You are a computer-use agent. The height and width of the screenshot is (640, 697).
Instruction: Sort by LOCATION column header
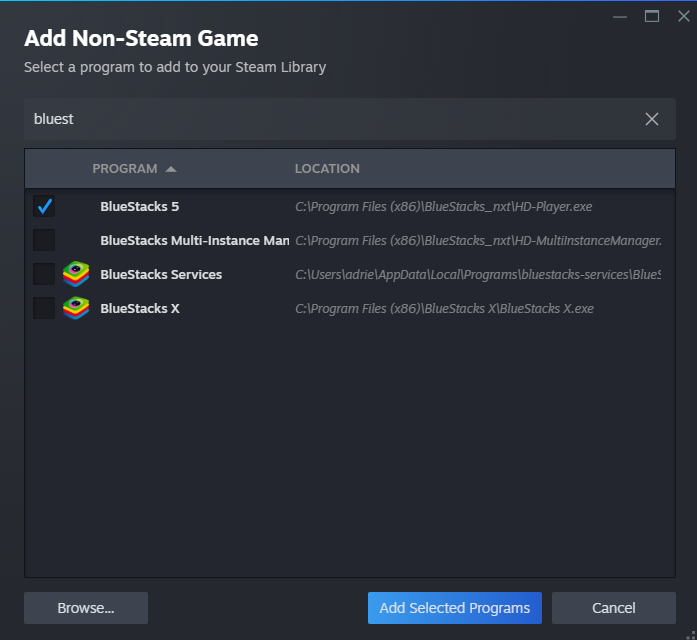327,169
